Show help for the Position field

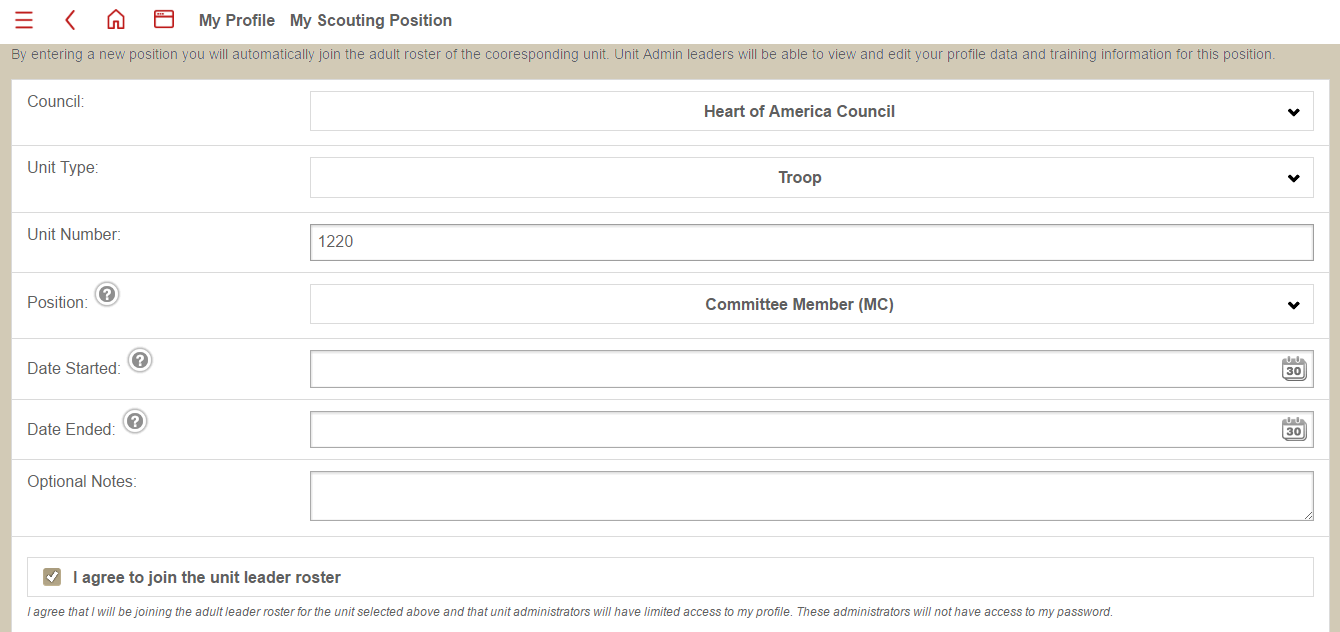(108, 295)
